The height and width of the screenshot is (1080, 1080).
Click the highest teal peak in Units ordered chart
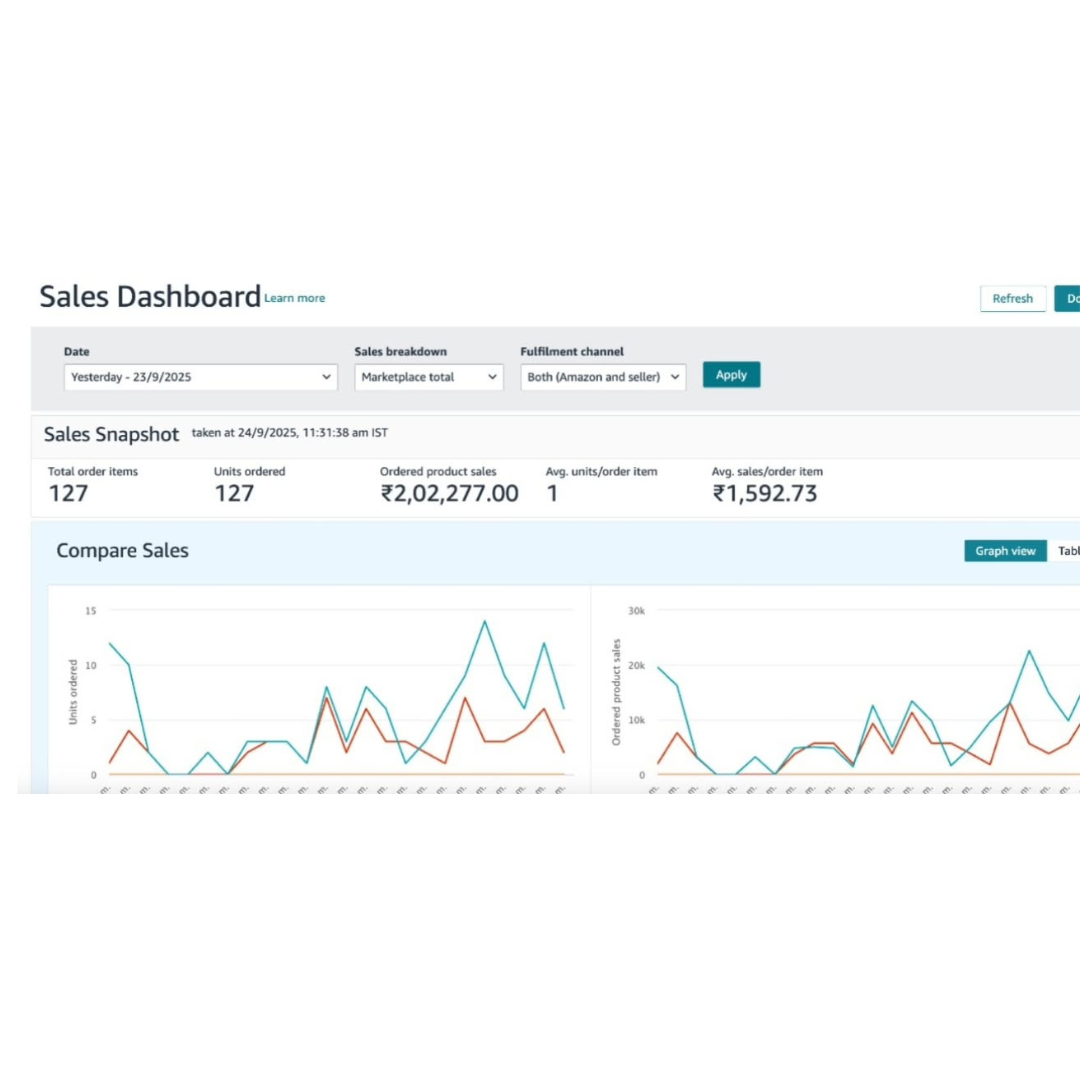pos(485,621)
